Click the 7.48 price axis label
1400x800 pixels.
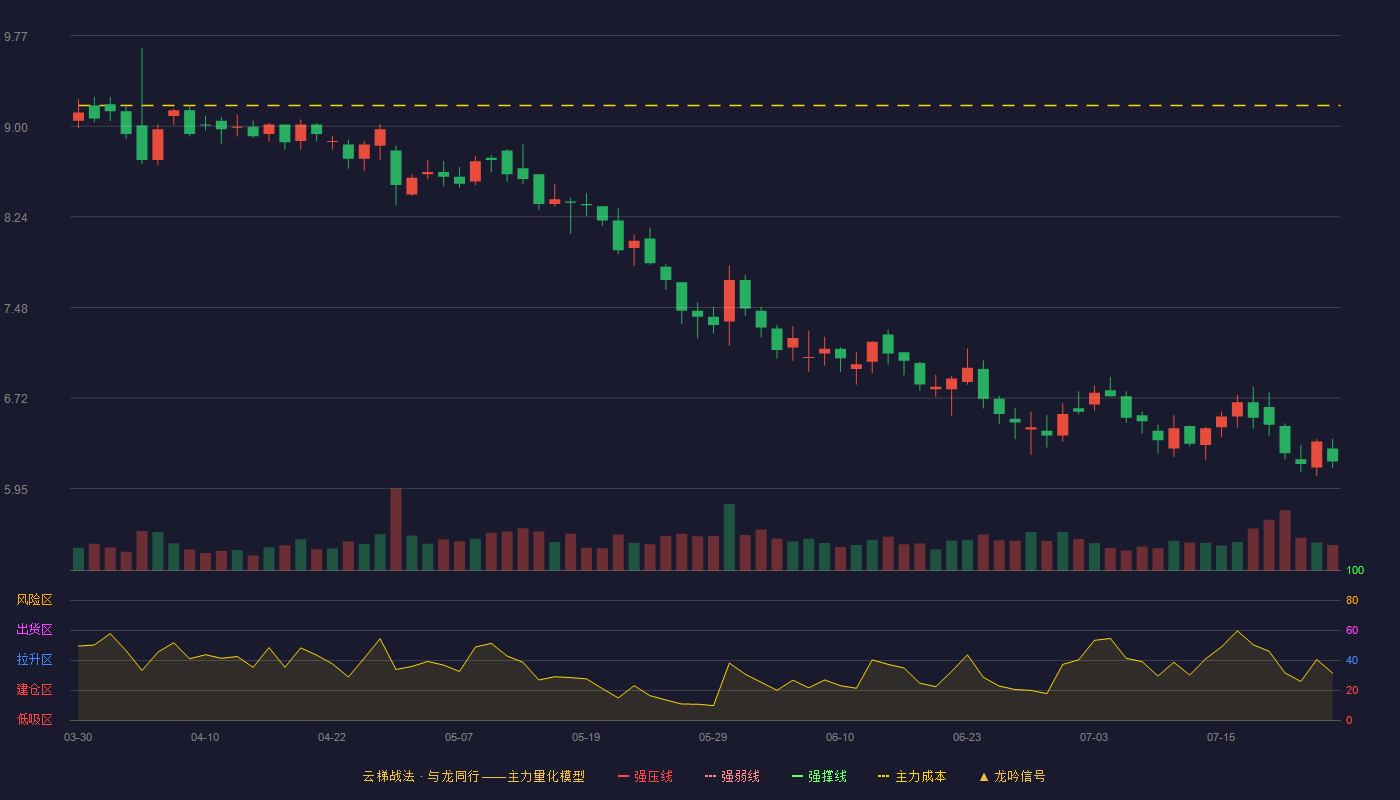pos(16,309)
